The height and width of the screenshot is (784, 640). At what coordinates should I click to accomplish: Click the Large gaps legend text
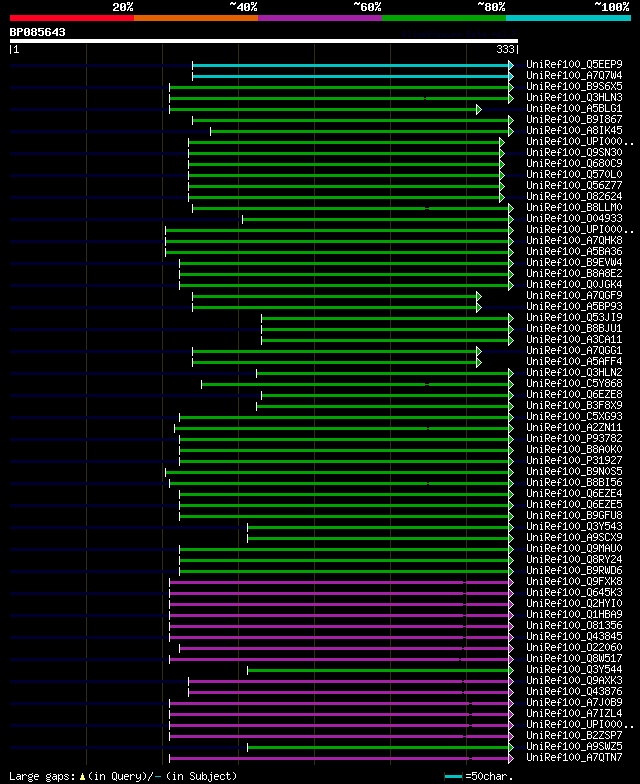point(123,776)
